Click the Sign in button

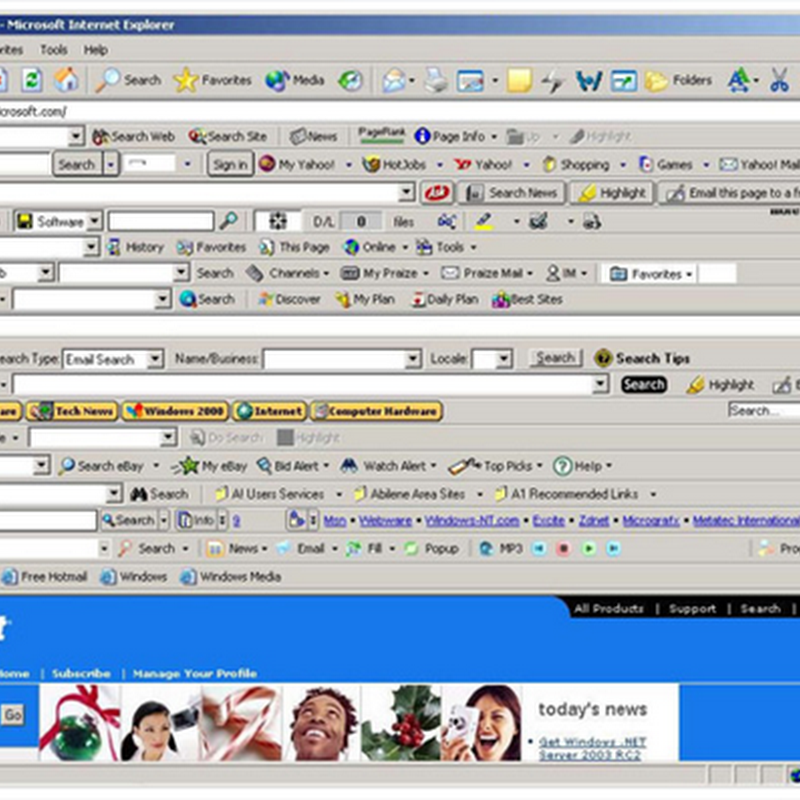(230, 164)
